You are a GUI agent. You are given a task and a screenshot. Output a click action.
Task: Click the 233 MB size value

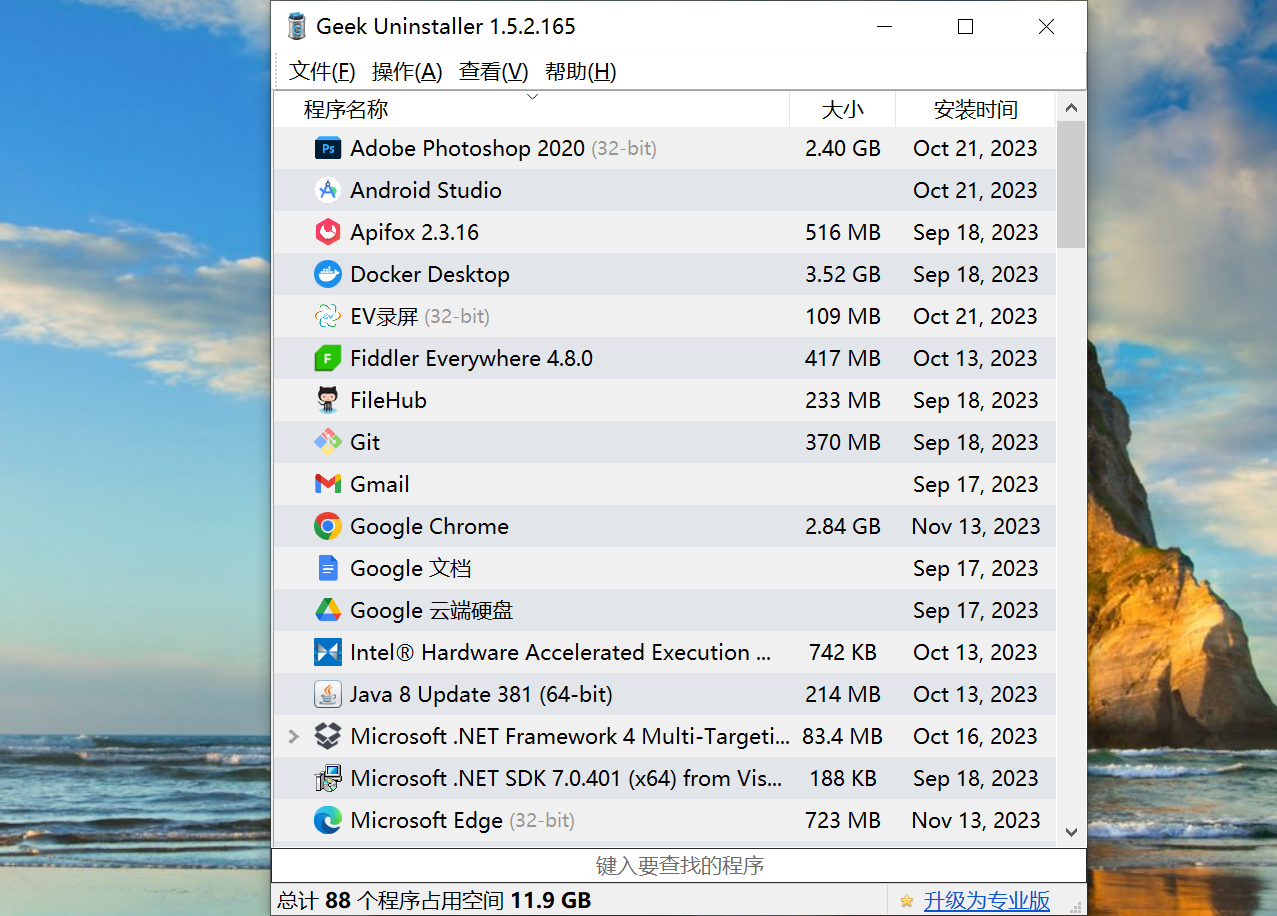843,400
